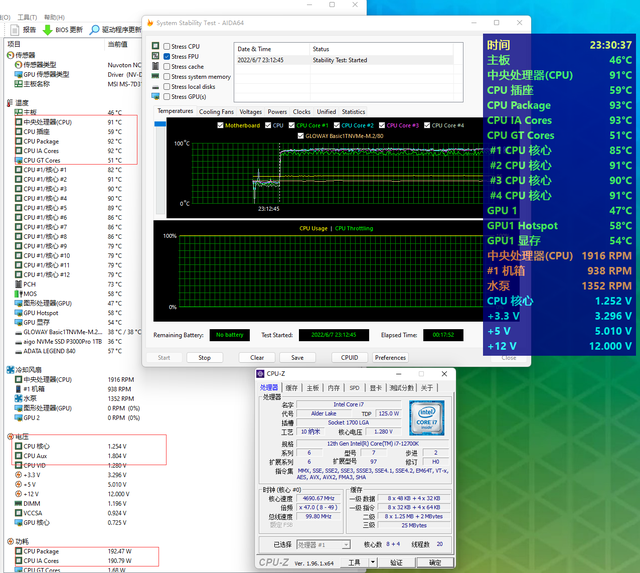Switch to the Cooling Fans tab
This screenshot has height=573, width=640.
tap(216, 112)
